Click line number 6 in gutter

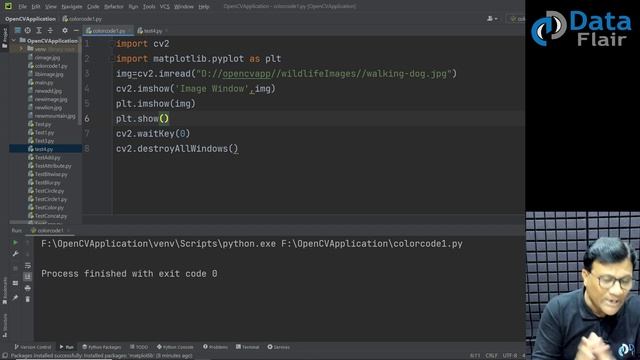[87, 119]
